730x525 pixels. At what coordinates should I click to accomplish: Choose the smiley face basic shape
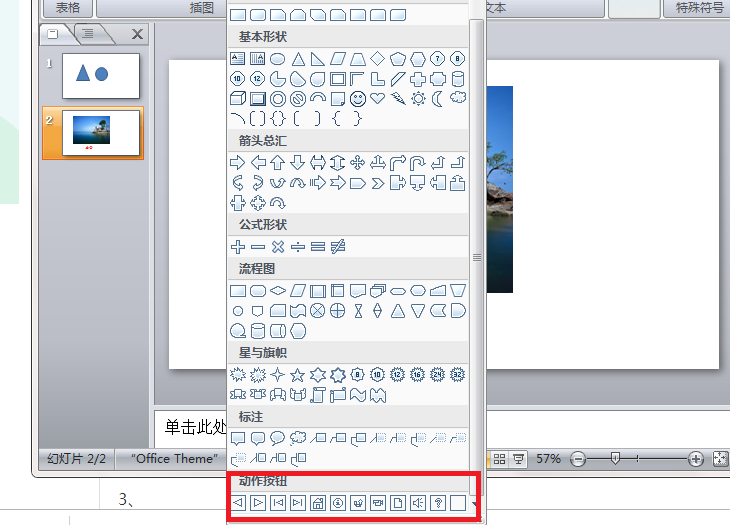coord(358,99)
